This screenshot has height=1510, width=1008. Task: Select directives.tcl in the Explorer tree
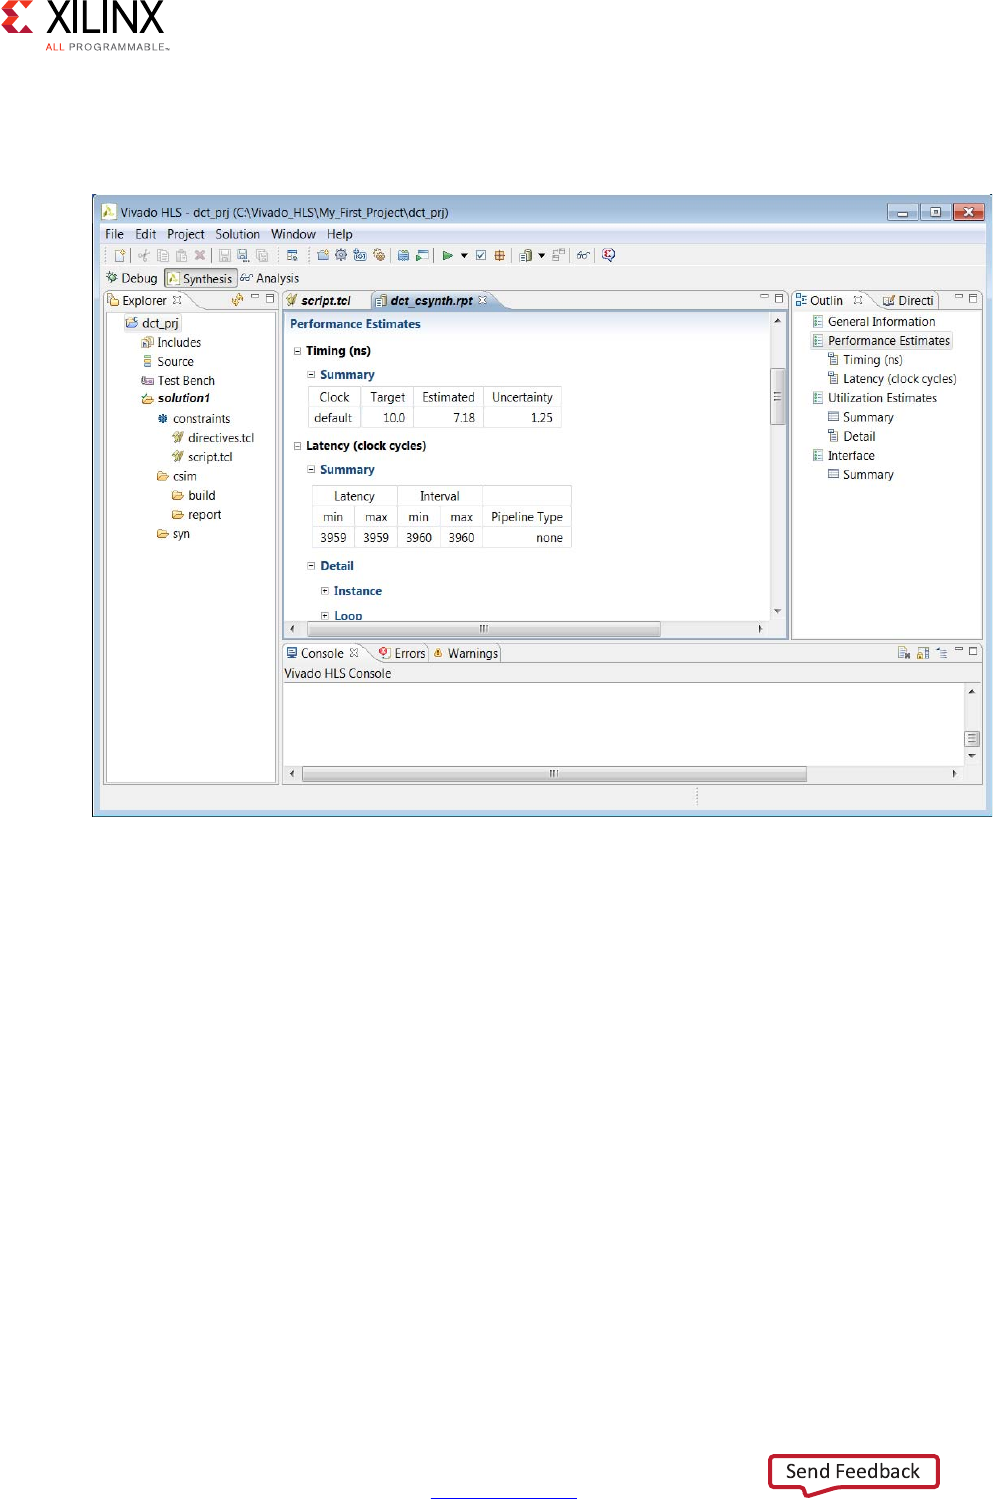pyautogui.click(x=213, y=438)
